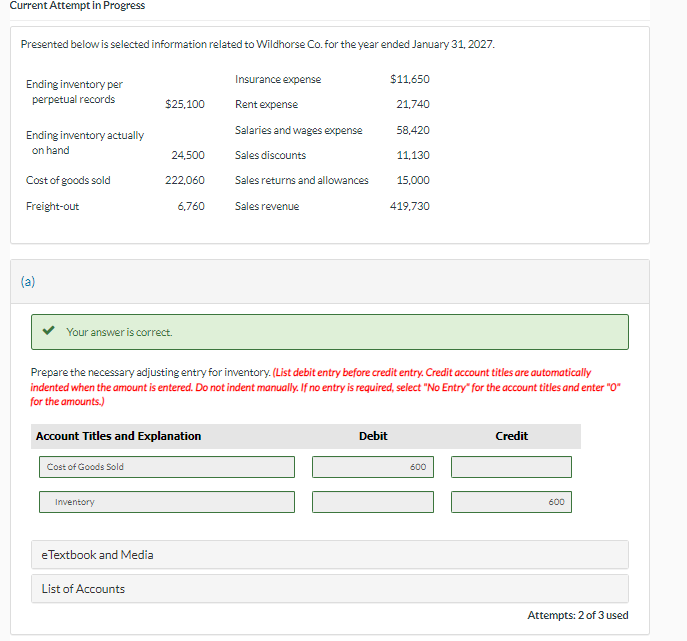The height and width of the screenshot is (641, 687).
Task: Click the 15,000 sales returns value
Action: pyautogui.click(x=413, y=180)
